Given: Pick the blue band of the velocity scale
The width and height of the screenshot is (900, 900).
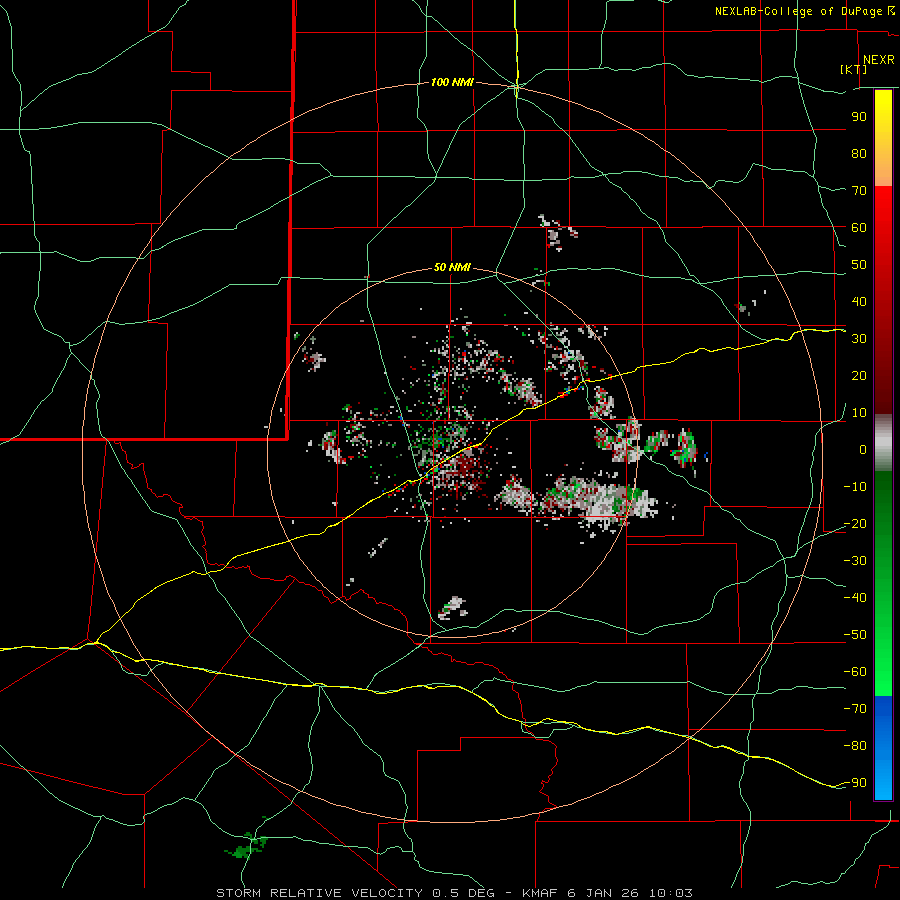Looking at the screenshot, I should [x=883, y=748].
